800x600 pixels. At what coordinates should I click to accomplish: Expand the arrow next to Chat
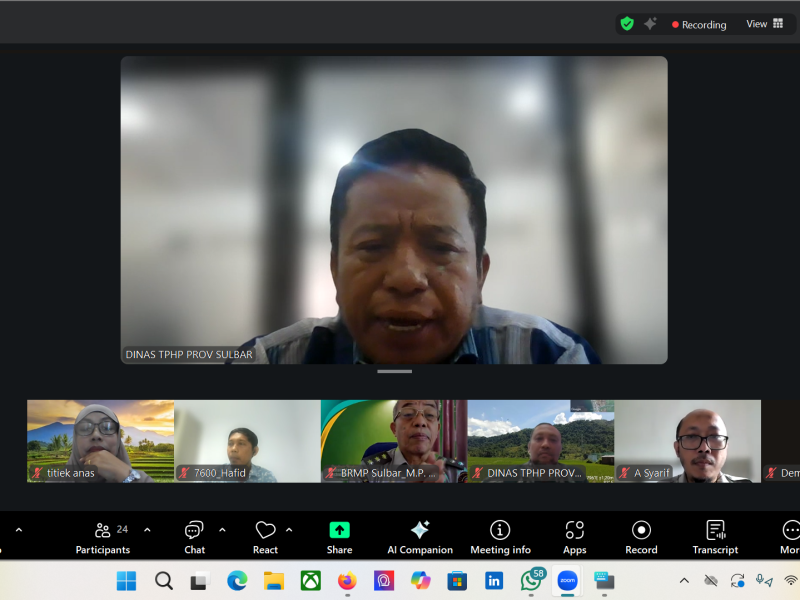(x=222, y=530)
